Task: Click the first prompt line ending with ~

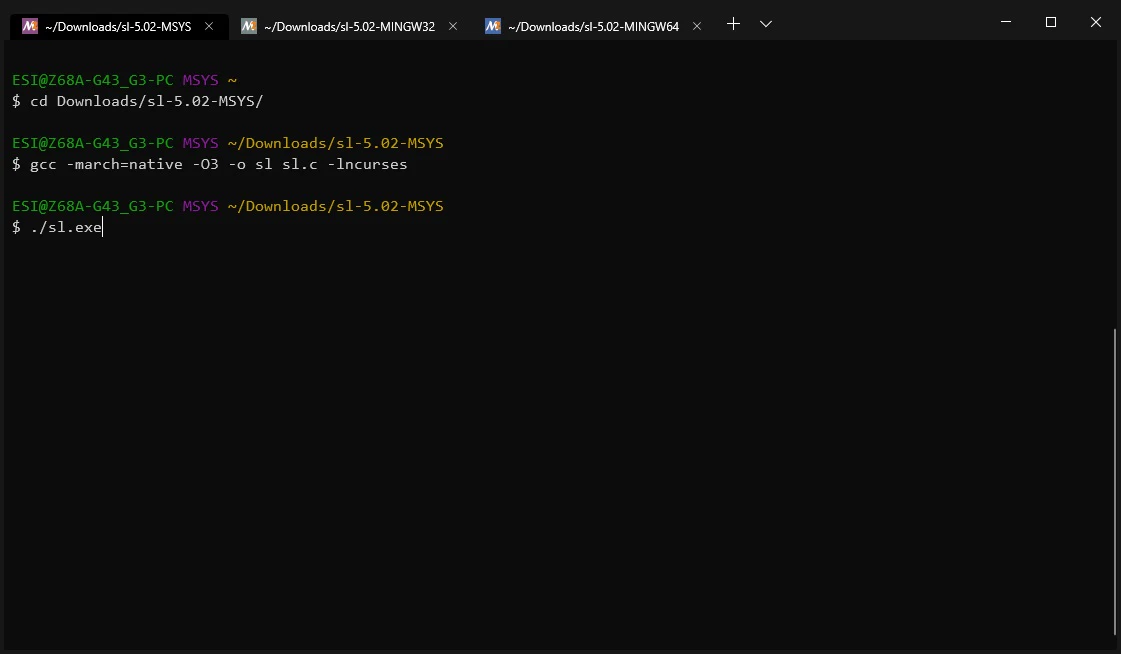Action: [124, 80]
